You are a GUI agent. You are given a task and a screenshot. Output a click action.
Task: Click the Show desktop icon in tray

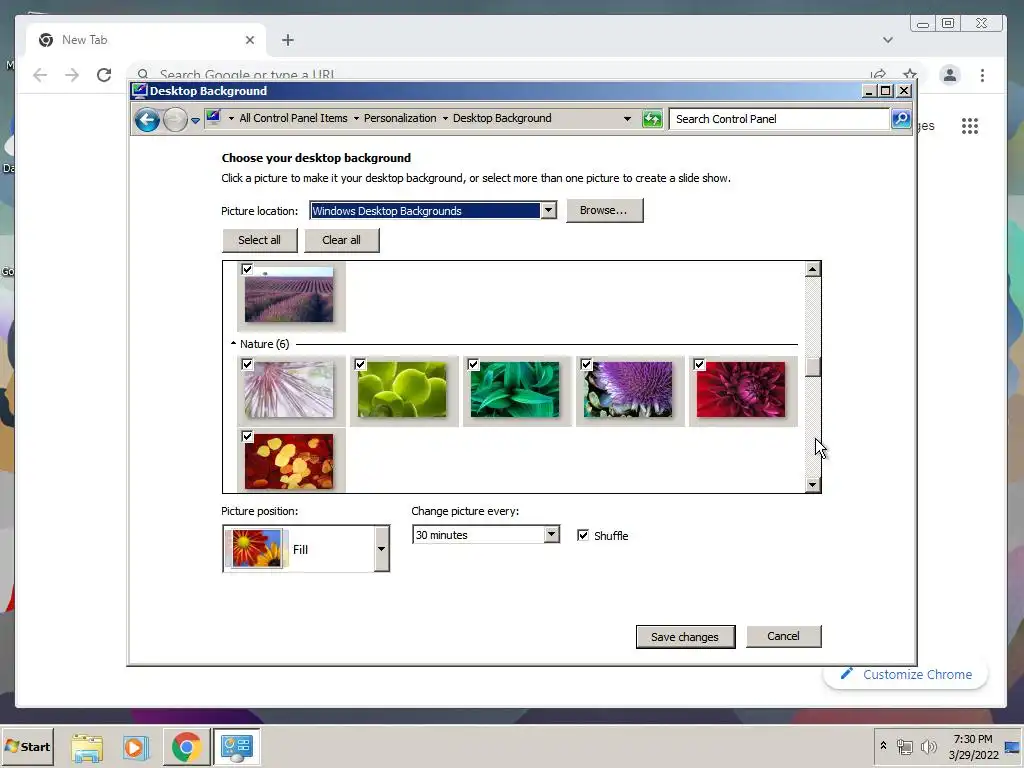[1013, 747]
